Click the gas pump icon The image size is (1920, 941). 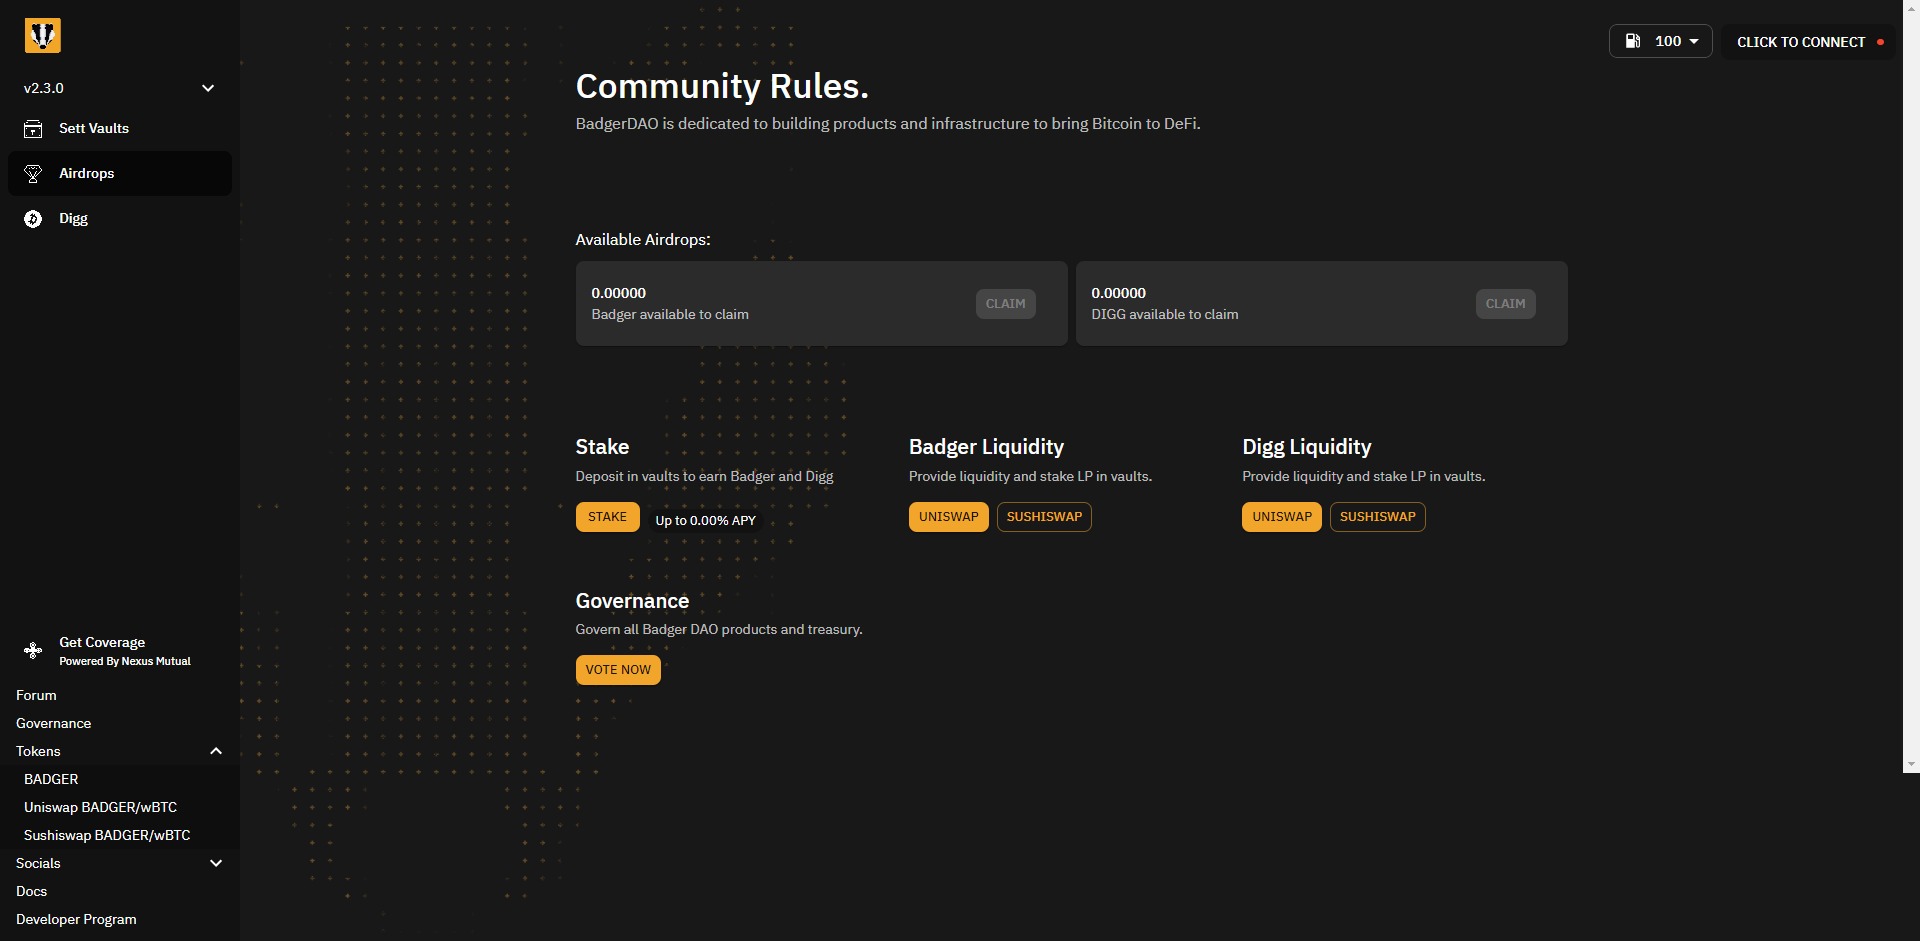[x=1633, y=41]
